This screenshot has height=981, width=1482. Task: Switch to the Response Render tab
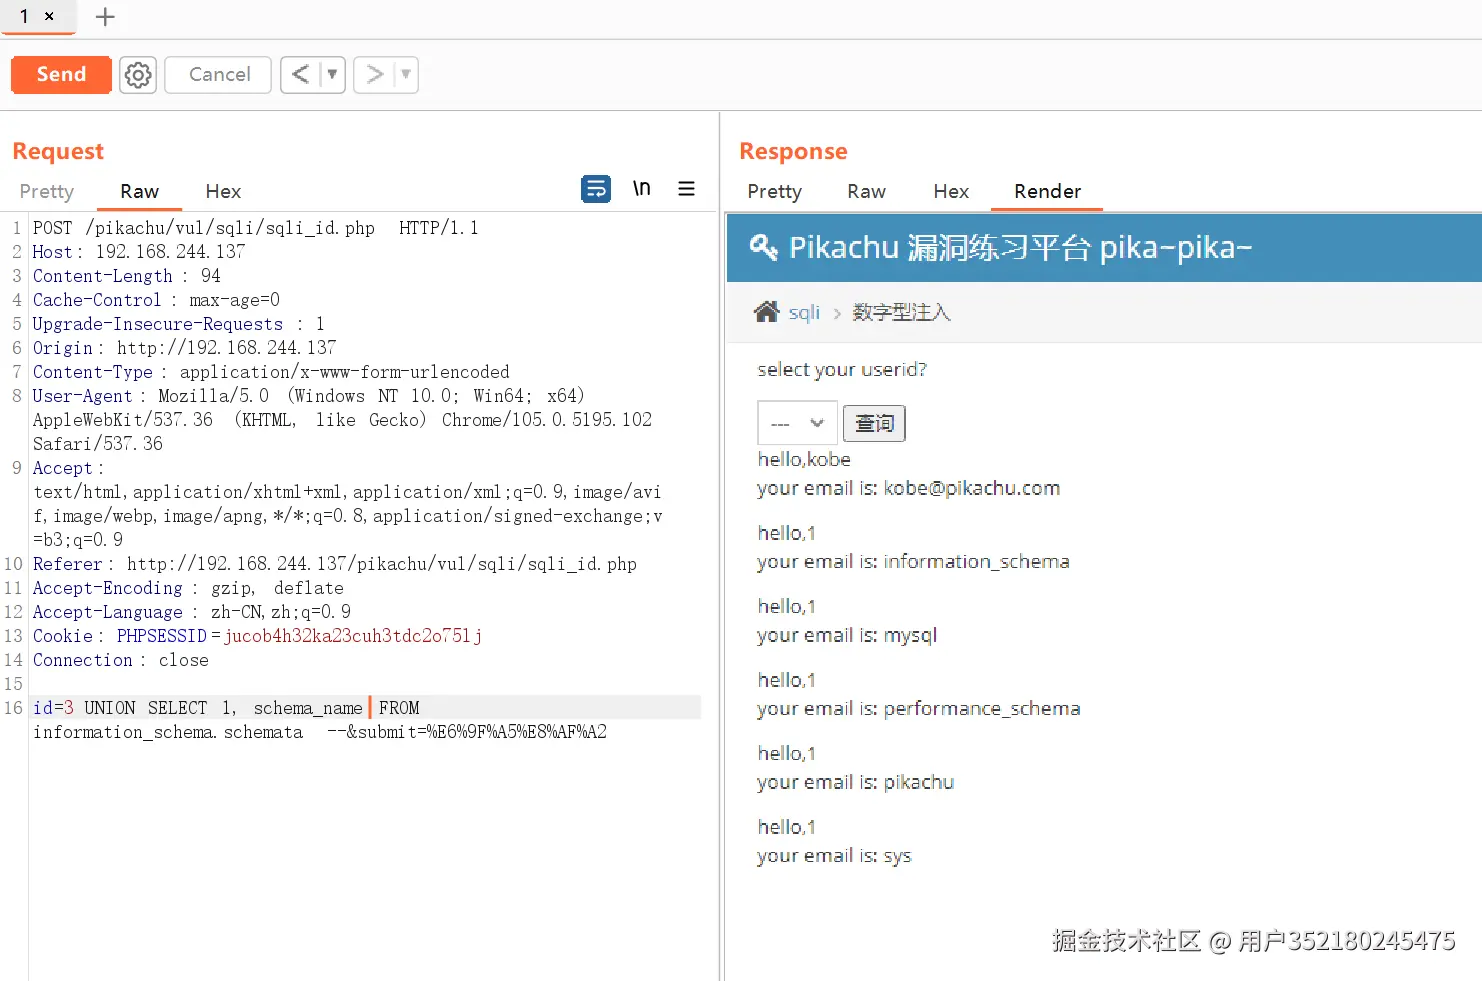1047,191
